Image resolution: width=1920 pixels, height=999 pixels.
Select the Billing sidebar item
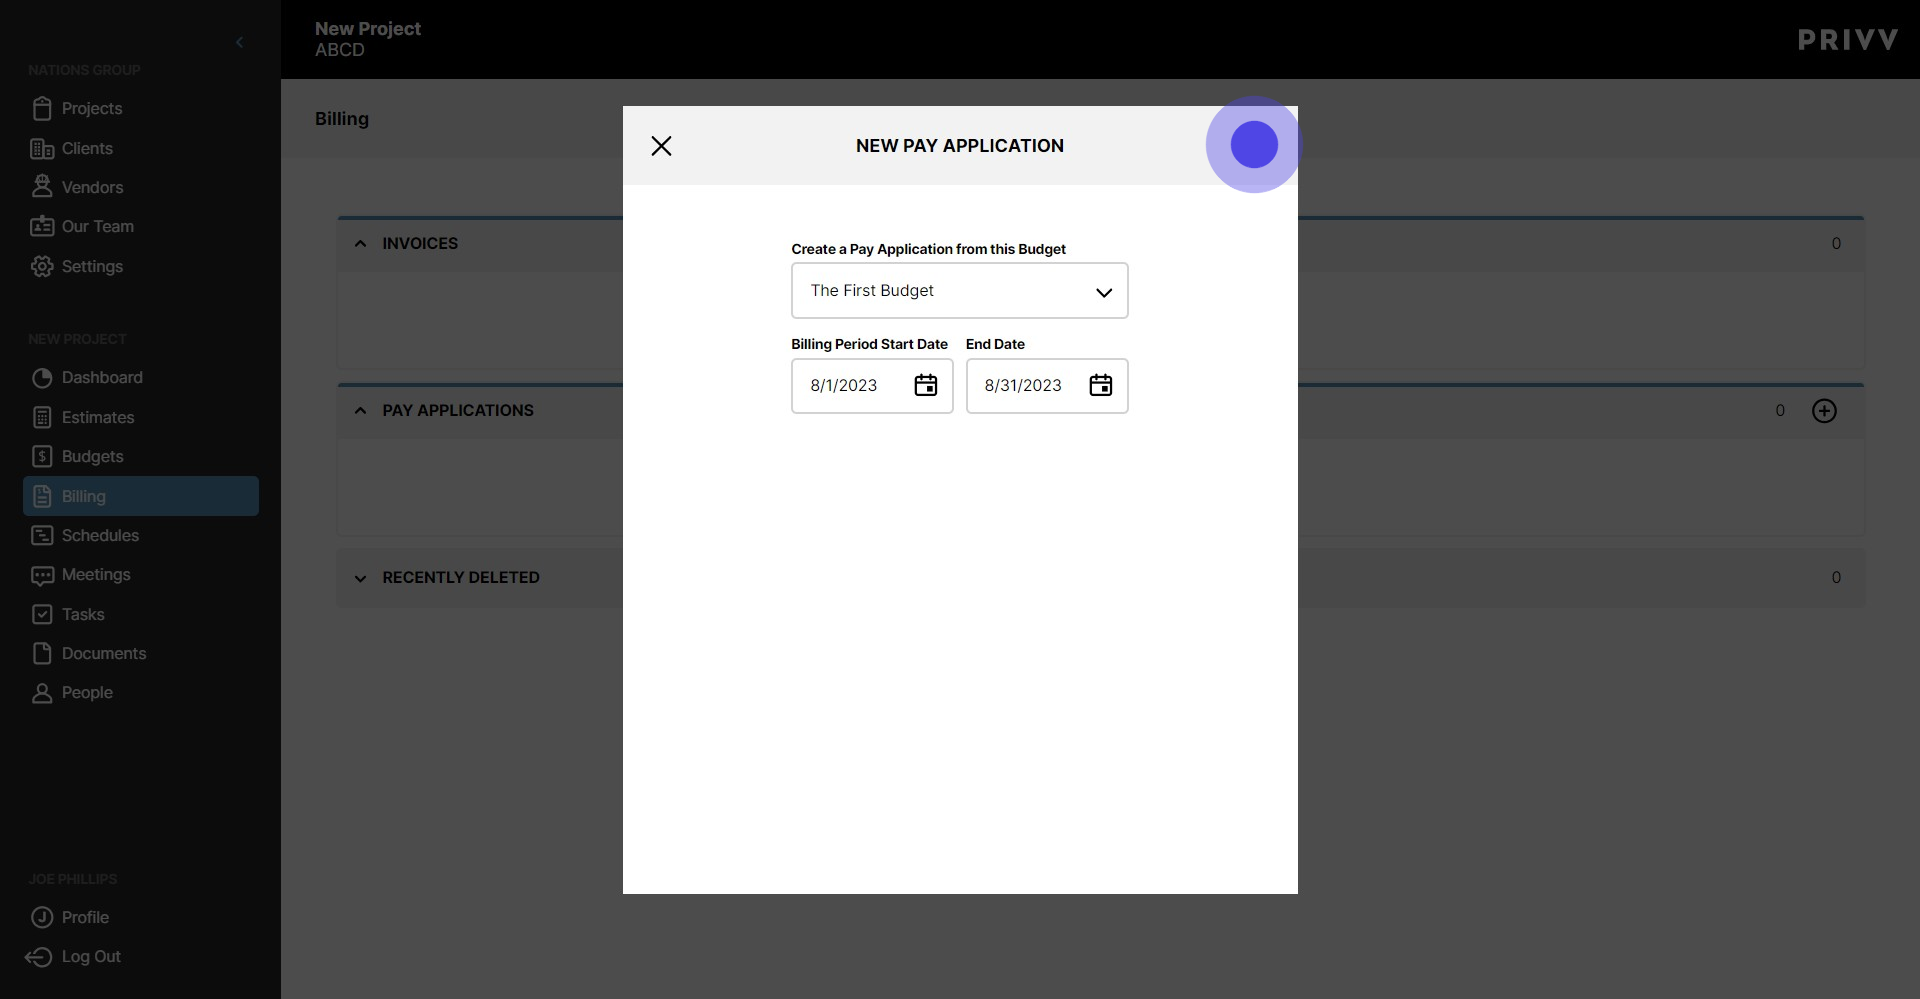click(x=141, y=496)
